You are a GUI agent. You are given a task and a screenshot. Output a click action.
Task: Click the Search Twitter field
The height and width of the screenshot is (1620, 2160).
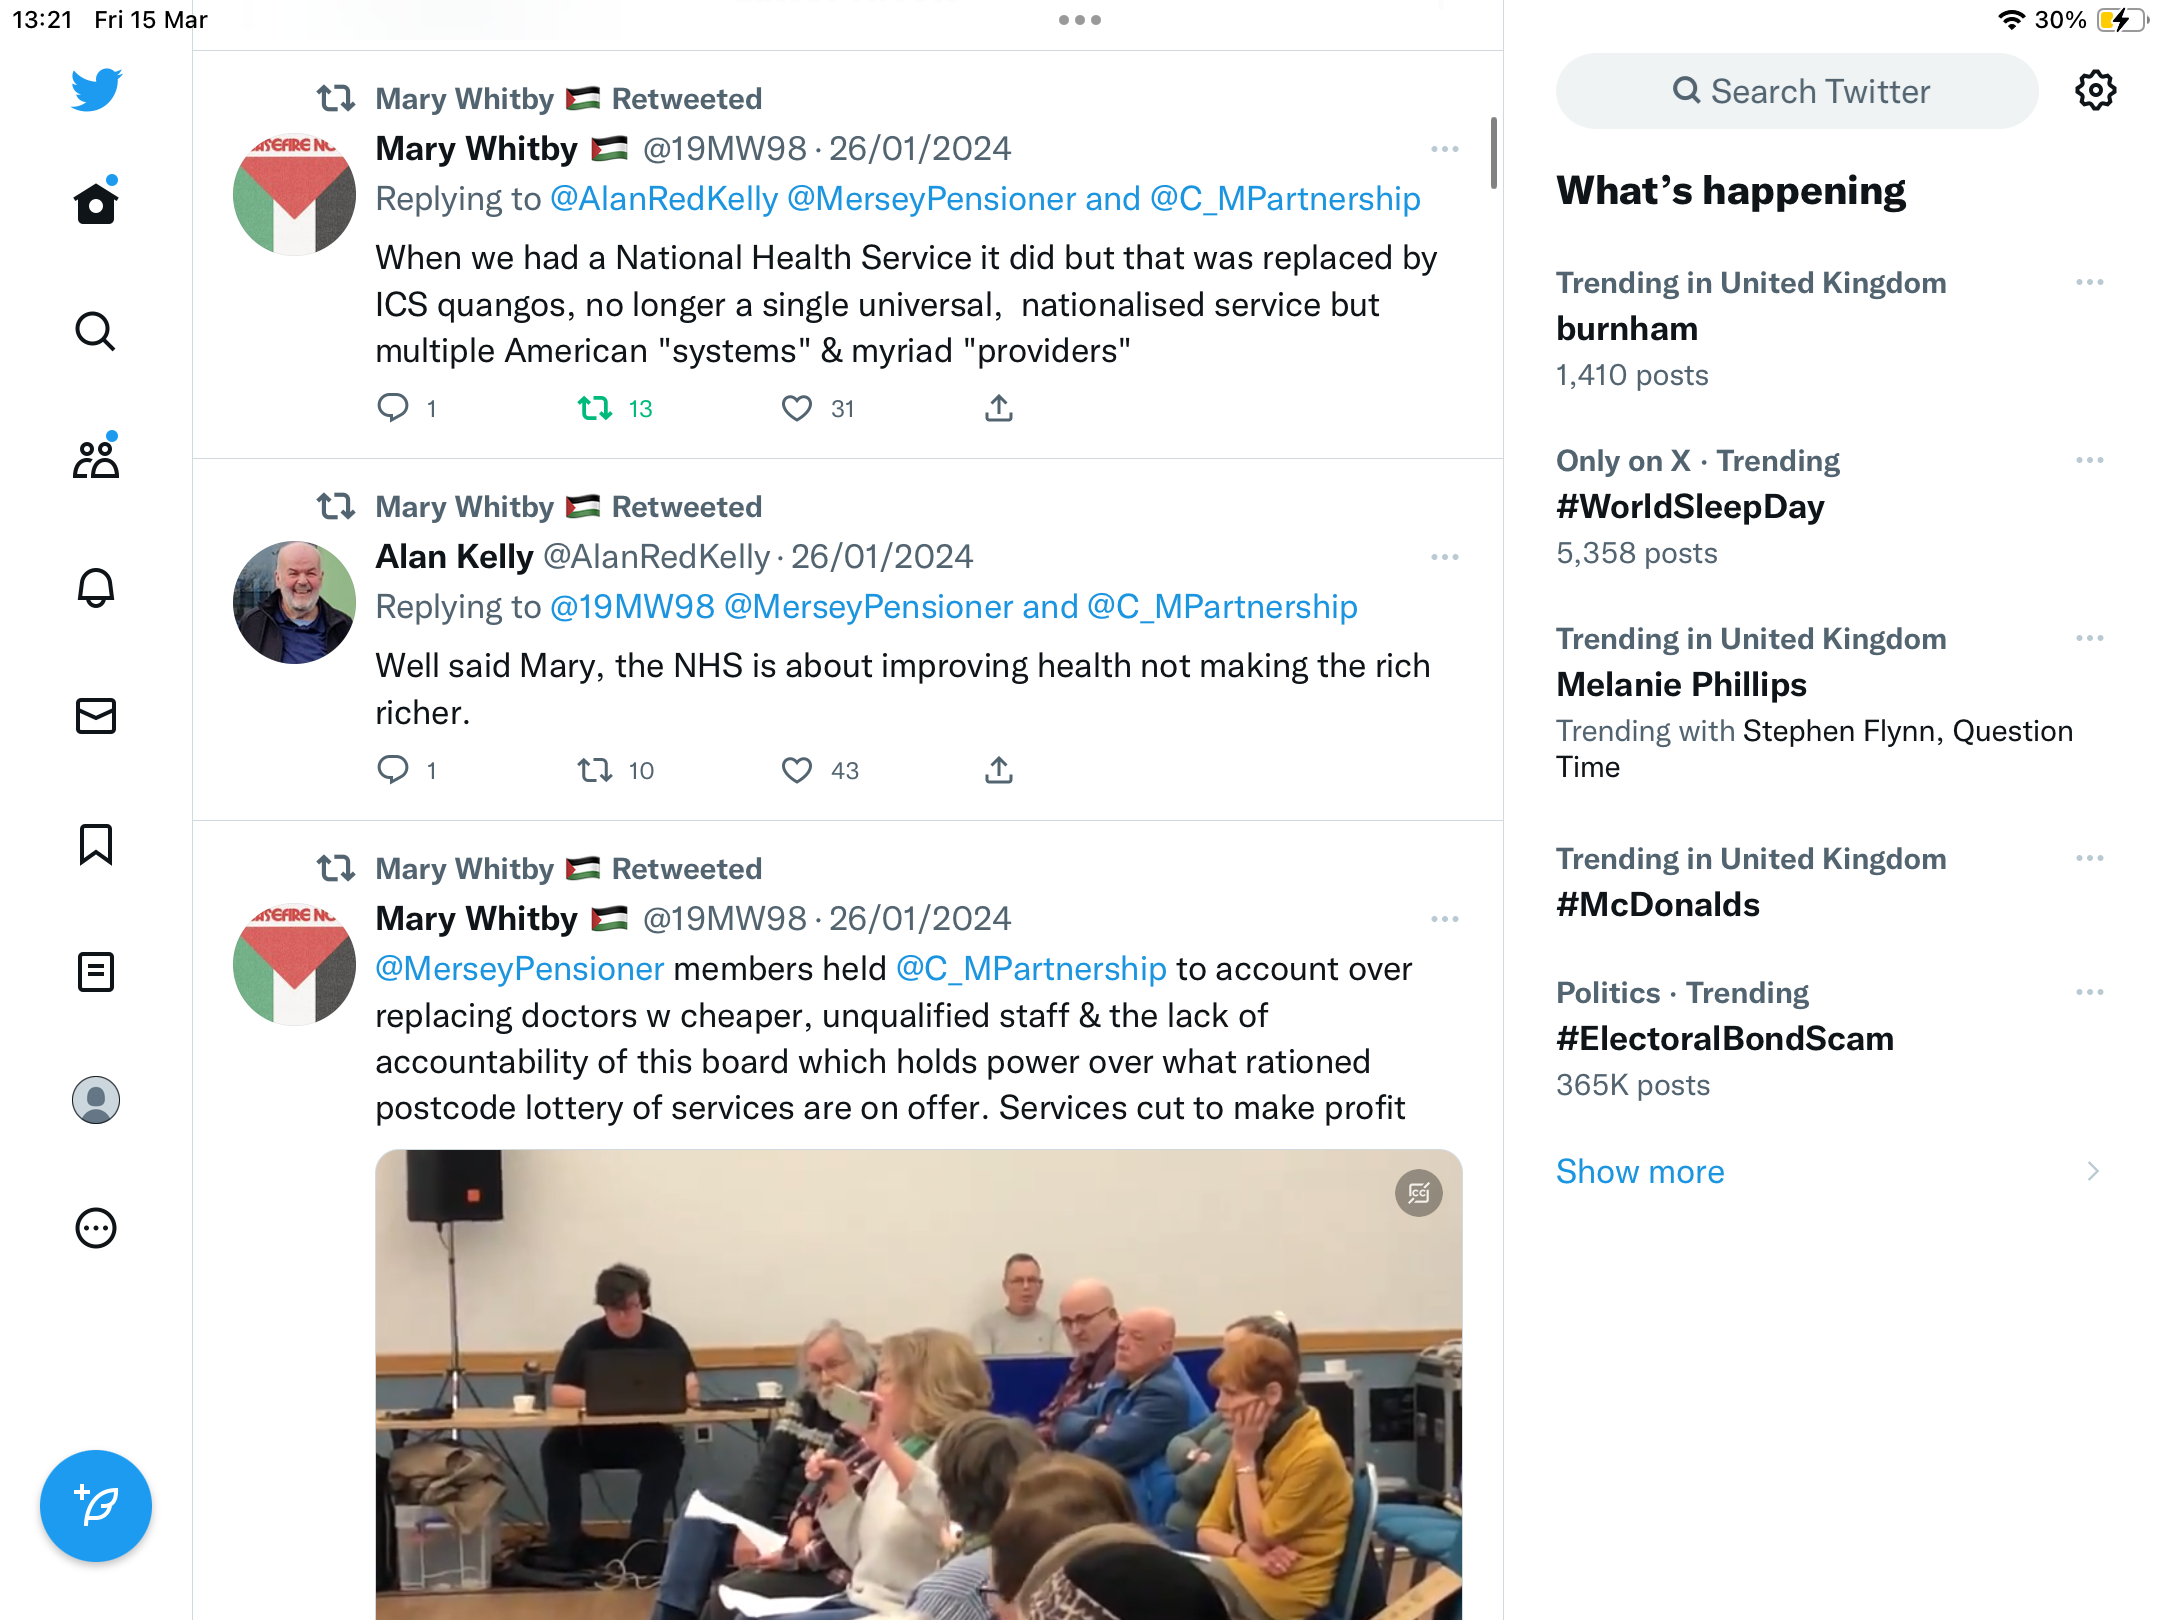click(1797, 91)
